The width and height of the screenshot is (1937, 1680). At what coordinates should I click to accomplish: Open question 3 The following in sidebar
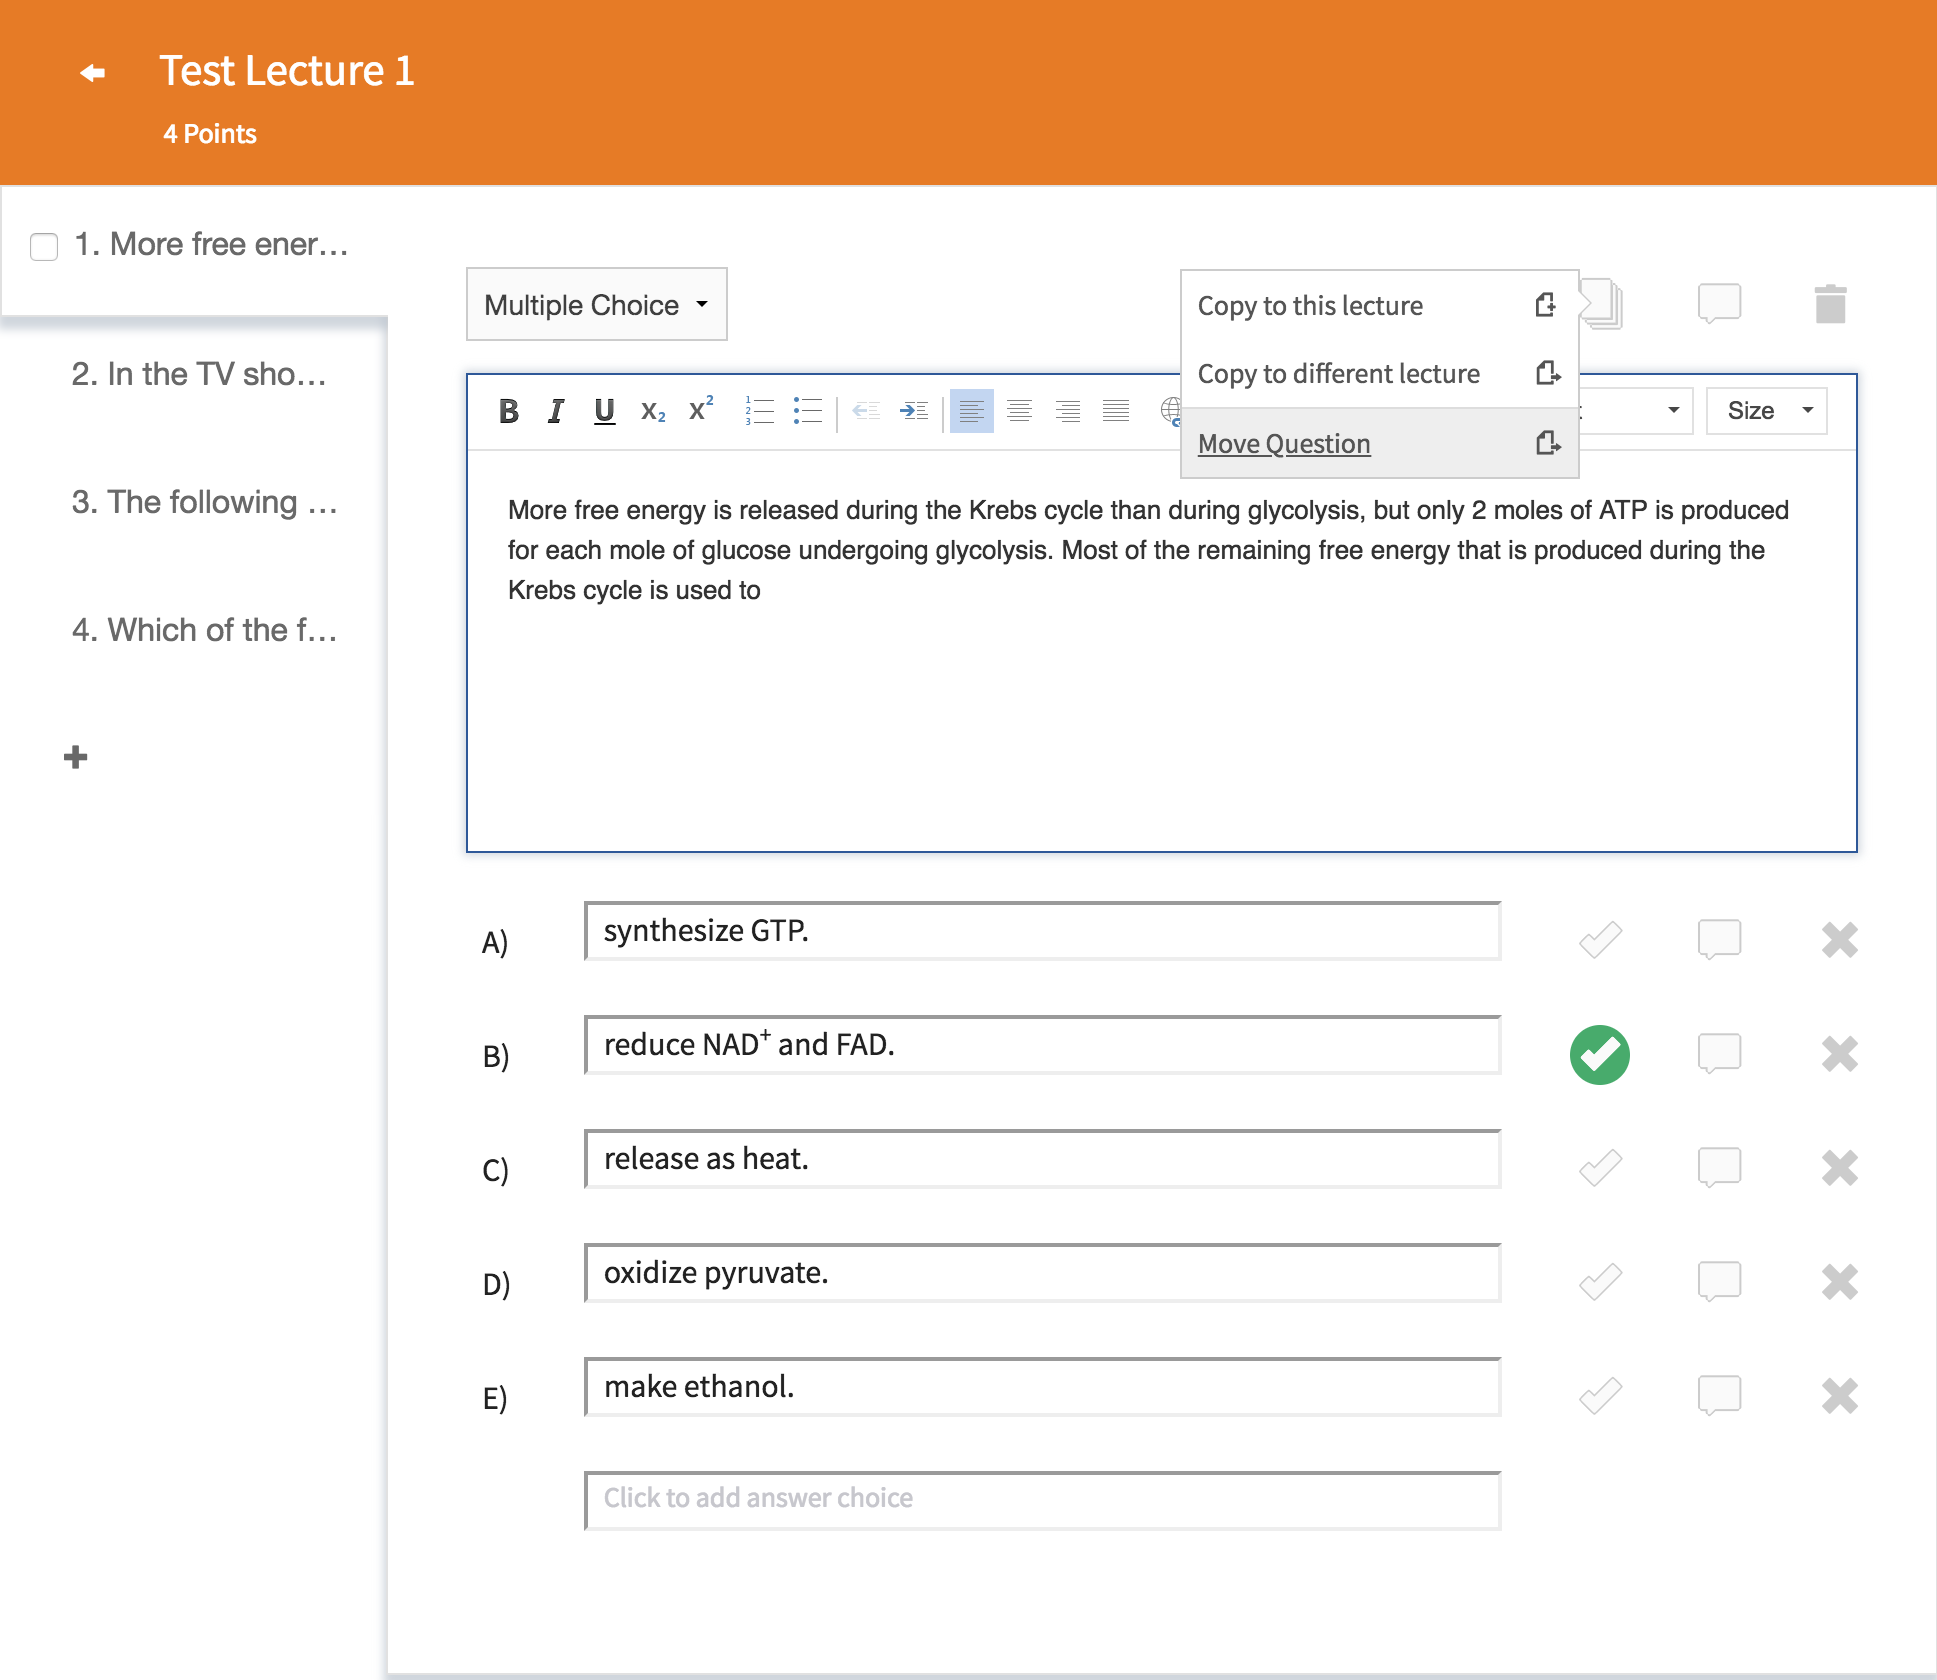(204, 502)
